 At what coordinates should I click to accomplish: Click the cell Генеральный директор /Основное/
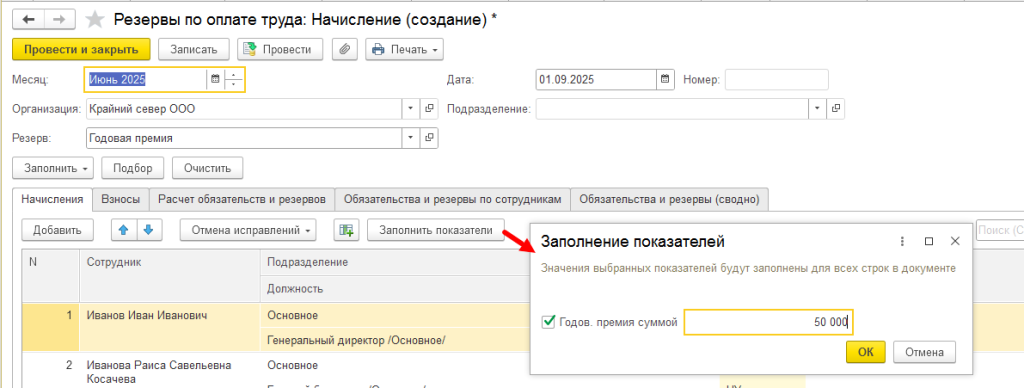pyautogui.click(x=395, y=340)
